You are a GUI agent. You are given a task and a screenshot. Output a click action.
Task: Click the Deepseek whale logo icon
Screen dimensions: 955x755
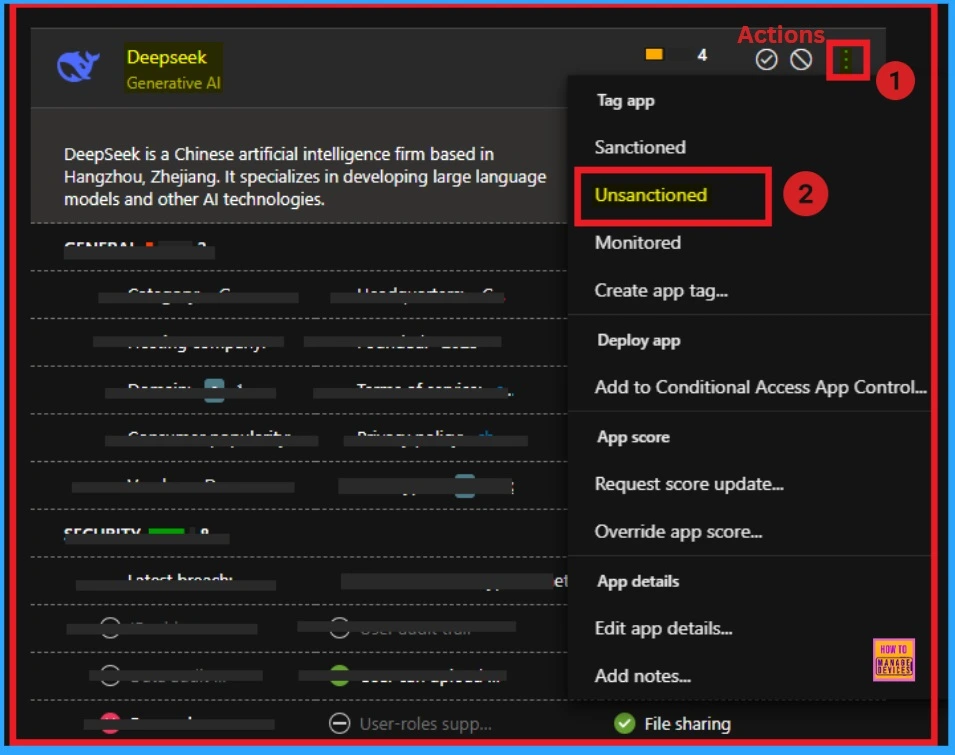(78, 66)
